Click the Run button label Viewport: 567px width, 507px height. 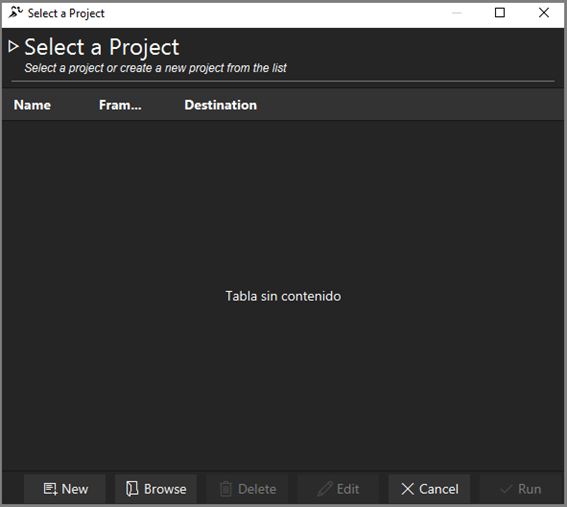pyautogui.click(x=529, y=489)
